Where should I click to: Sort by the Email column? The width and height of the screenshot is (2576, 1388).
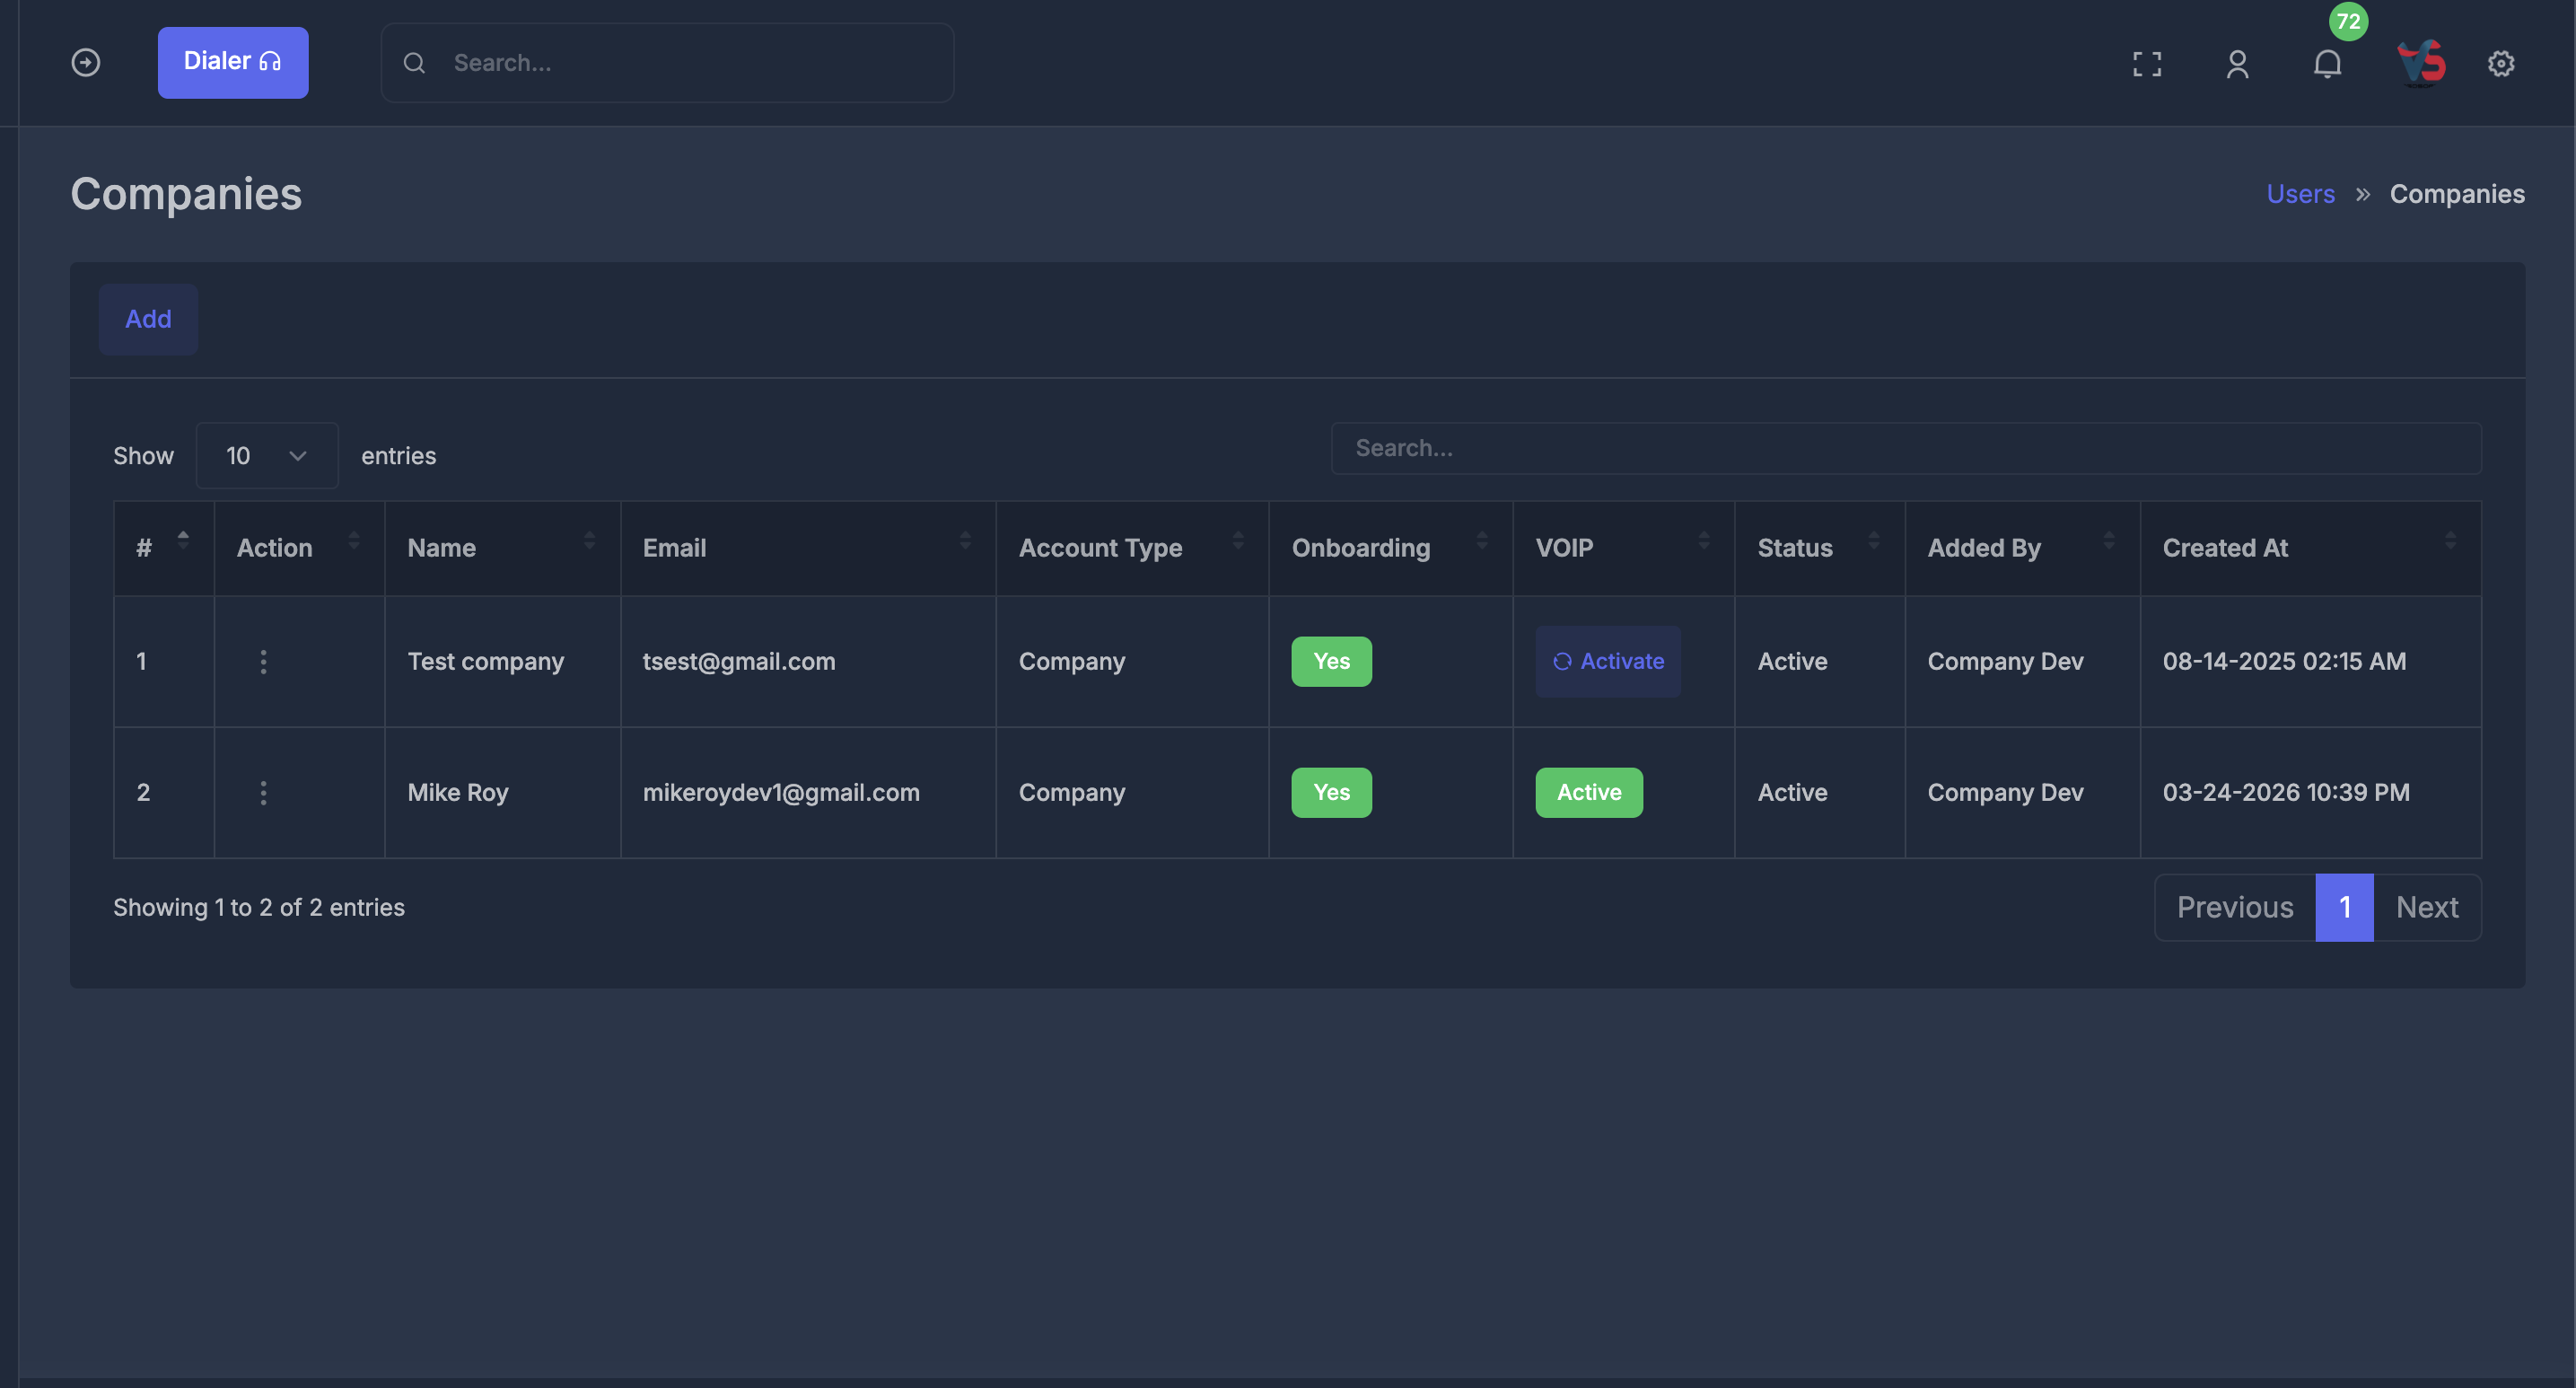[x=808, y=548]
